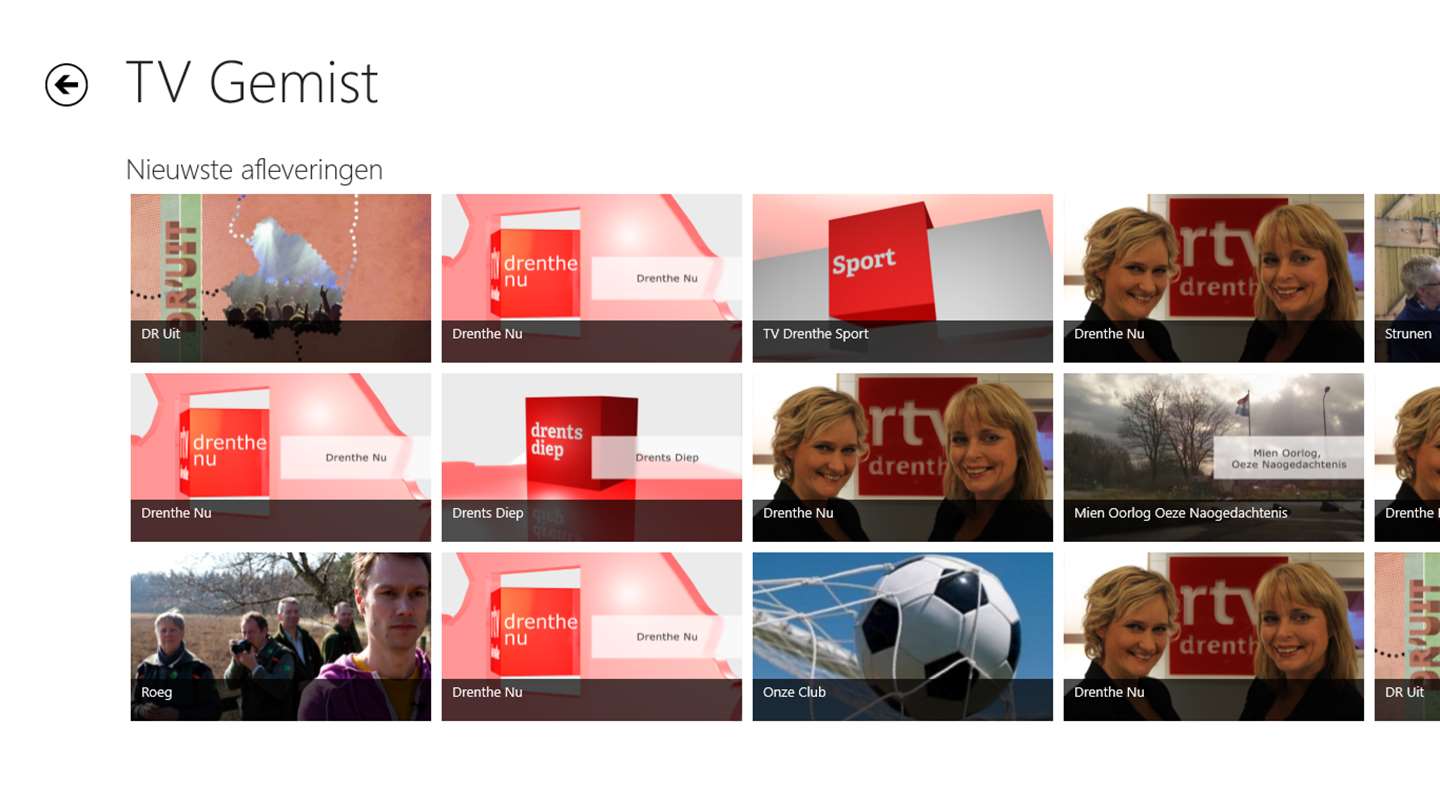Go back with the circled arrow button

[66, 85]
